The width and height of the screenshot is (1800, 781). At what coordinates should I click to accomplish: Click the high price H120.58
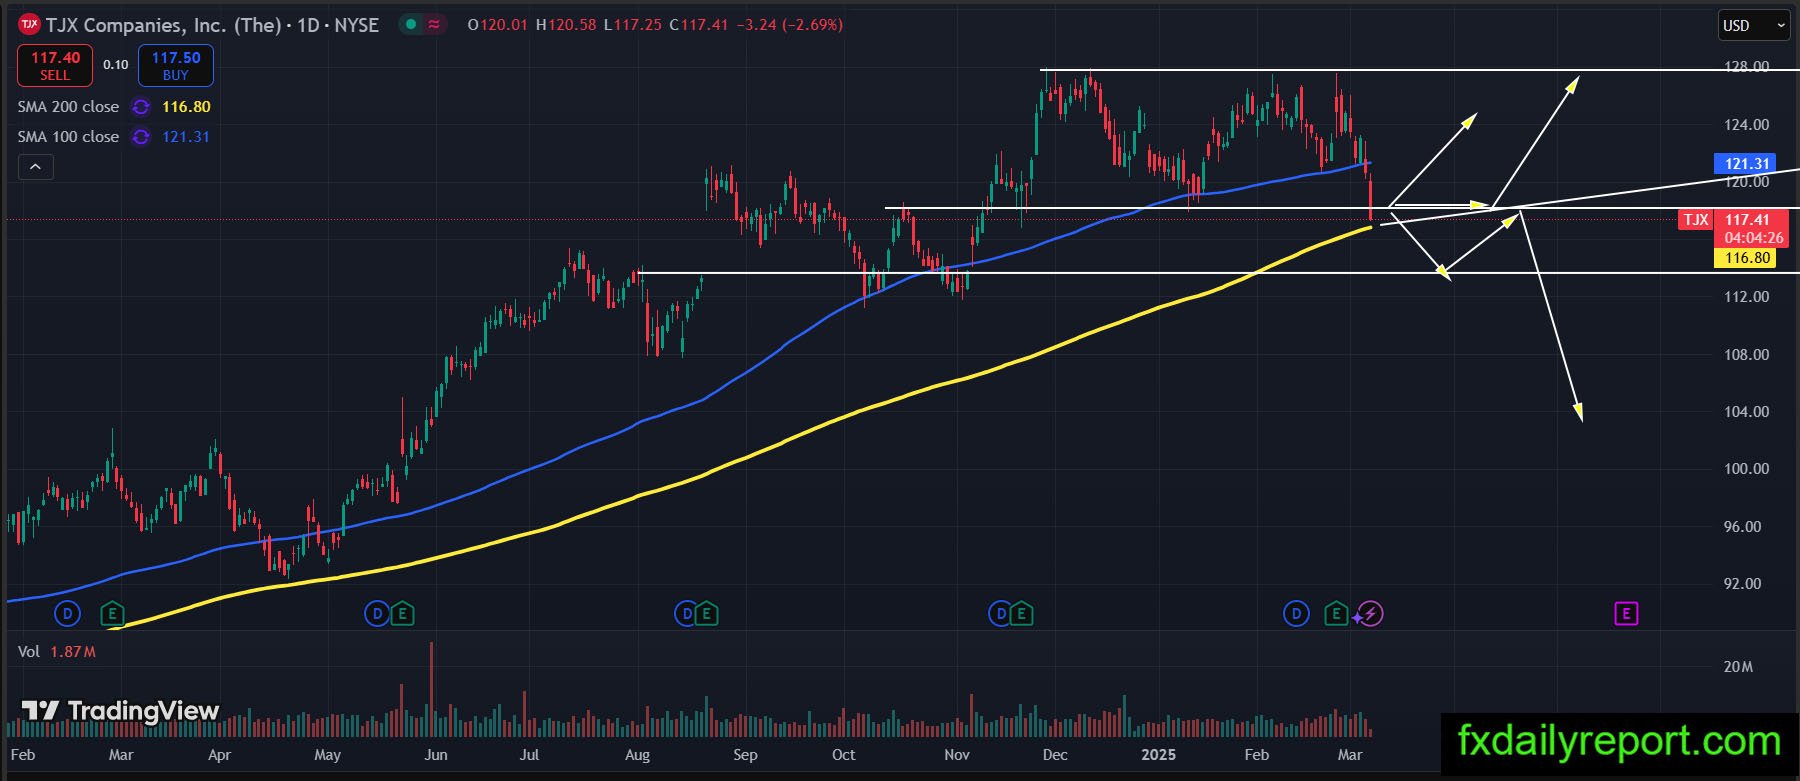click(566, 25)
